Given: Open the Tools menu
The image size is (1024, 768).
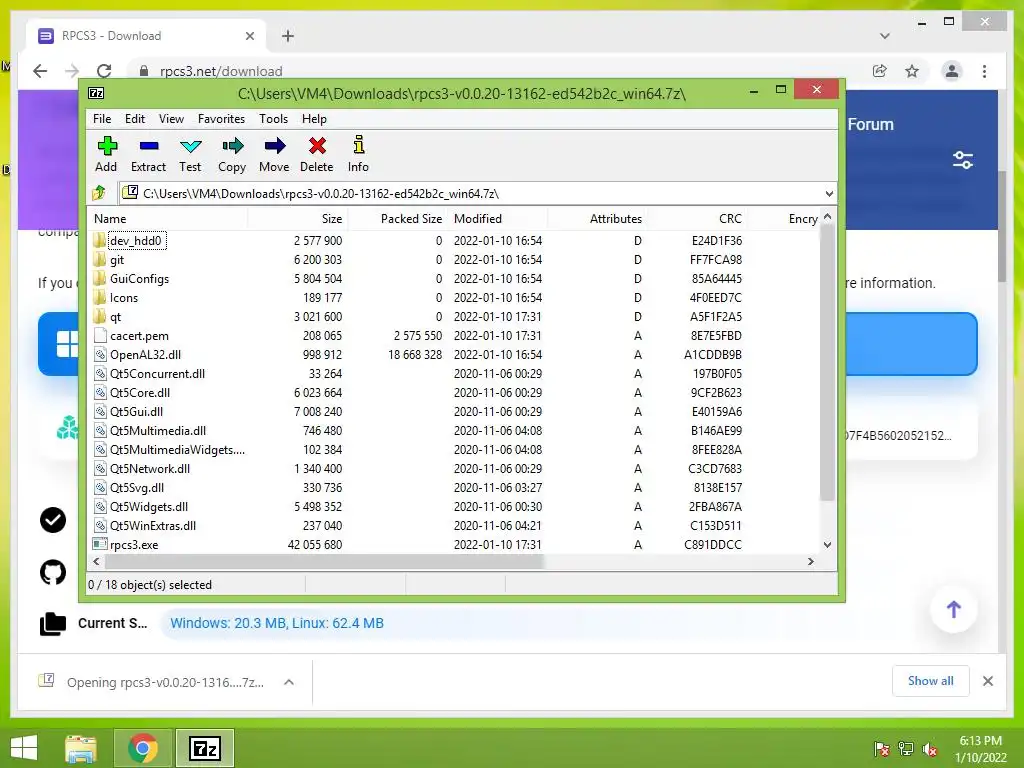Looking at the screenshot, I should pyautogui.click(x=273, y=119).
